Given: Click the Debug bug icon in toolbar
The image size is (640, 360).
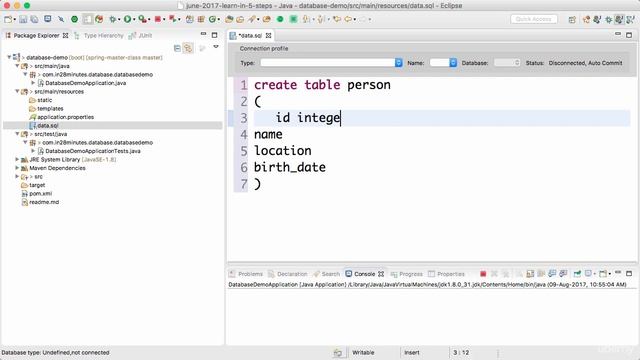Looking at the screenshot, I should tap(113, 19).
